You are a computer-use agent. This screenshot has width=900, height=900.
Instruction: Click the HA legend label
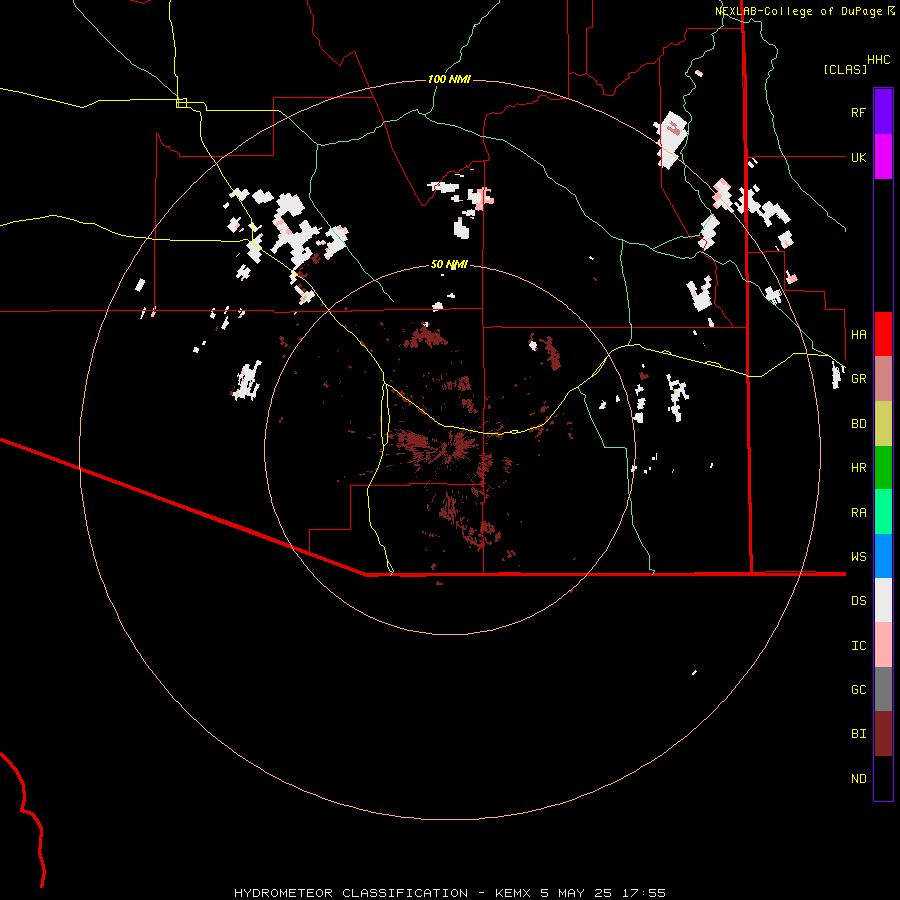click(x=858, y=334)
